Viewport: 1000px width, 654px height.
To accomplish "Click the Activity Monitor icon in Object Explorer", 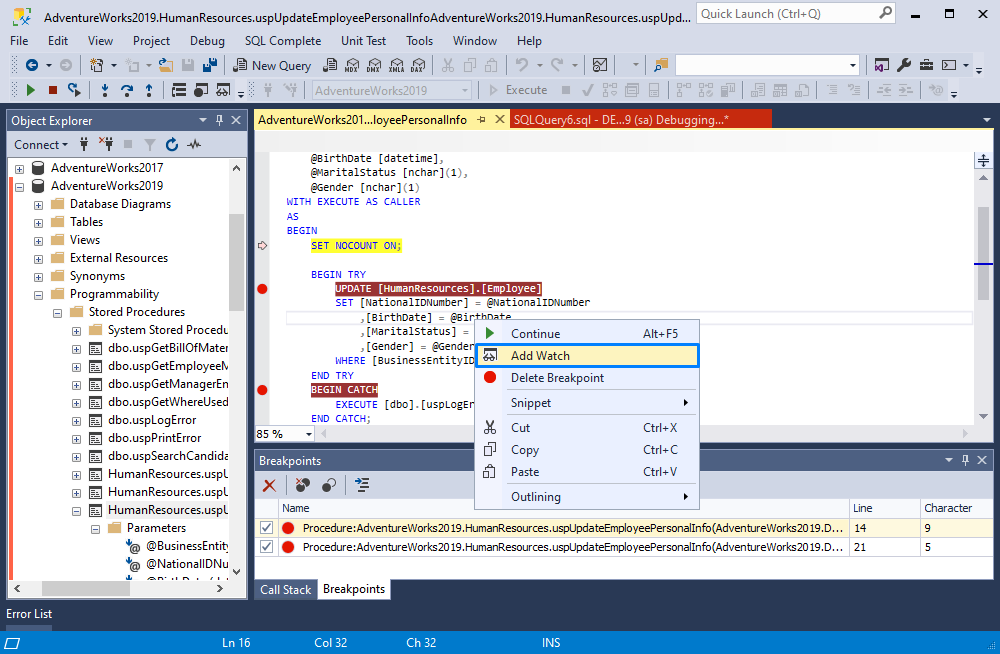I will point(194,145).
